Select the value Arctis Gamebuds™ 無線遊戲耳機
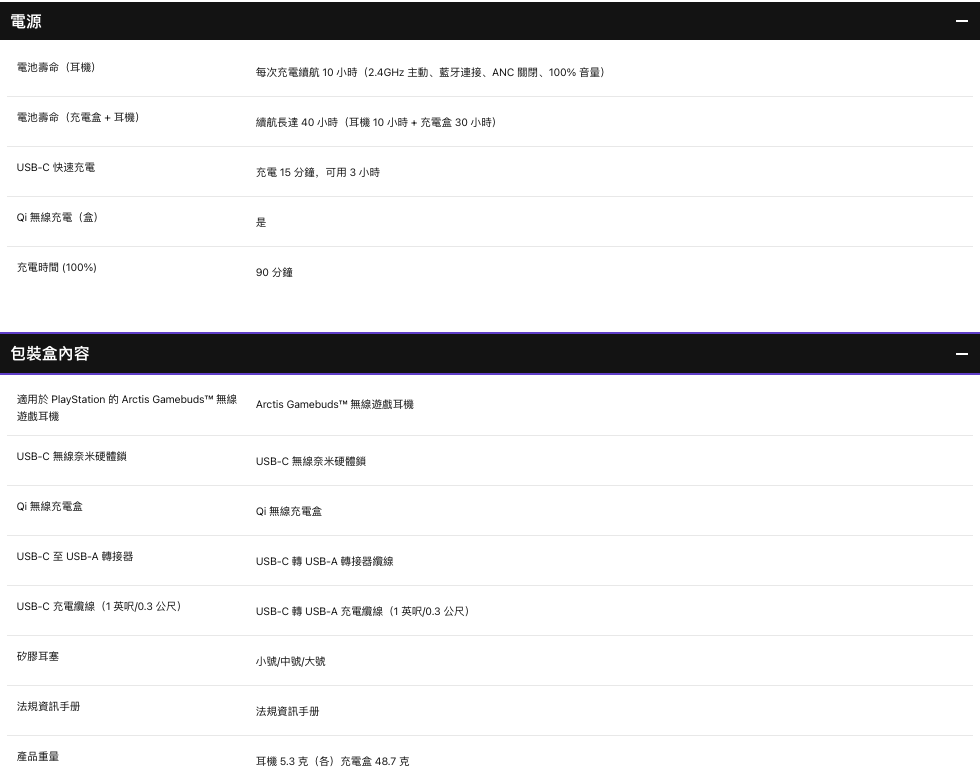The width and height of the screenshot is (980, 775). (x=334, y=404)
